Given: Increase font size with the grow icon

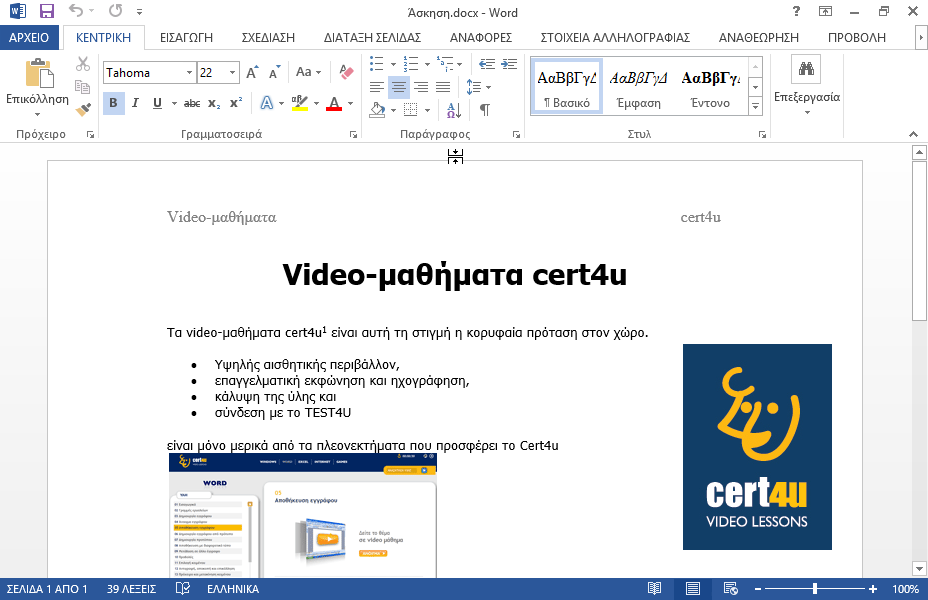Looking at the screenshot, I should pos(252,73).
